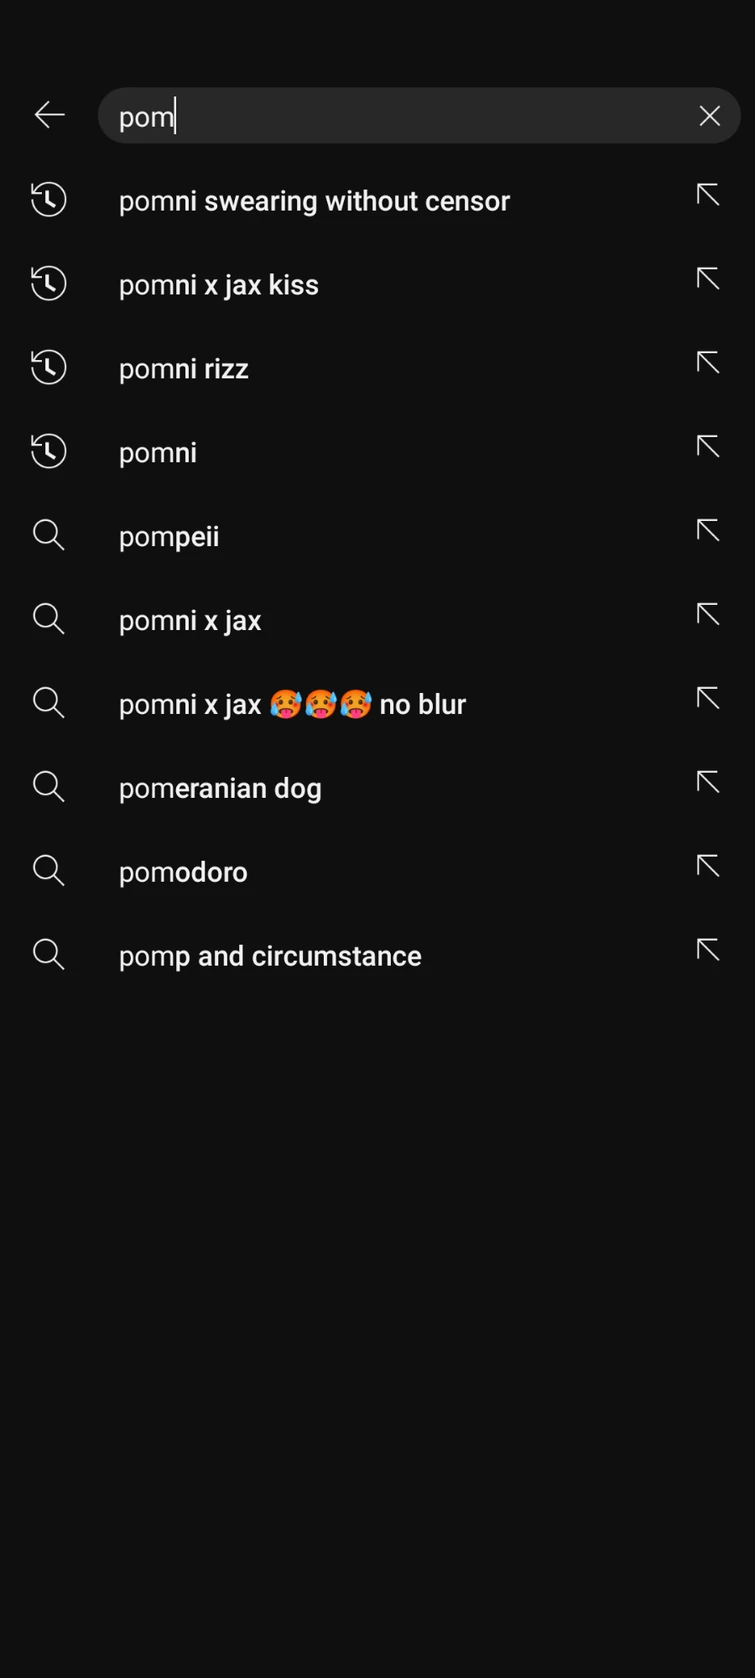Select "pomni x jax kiss" suggestion
The image size is (755, 1678).
(x=219, y=285)
